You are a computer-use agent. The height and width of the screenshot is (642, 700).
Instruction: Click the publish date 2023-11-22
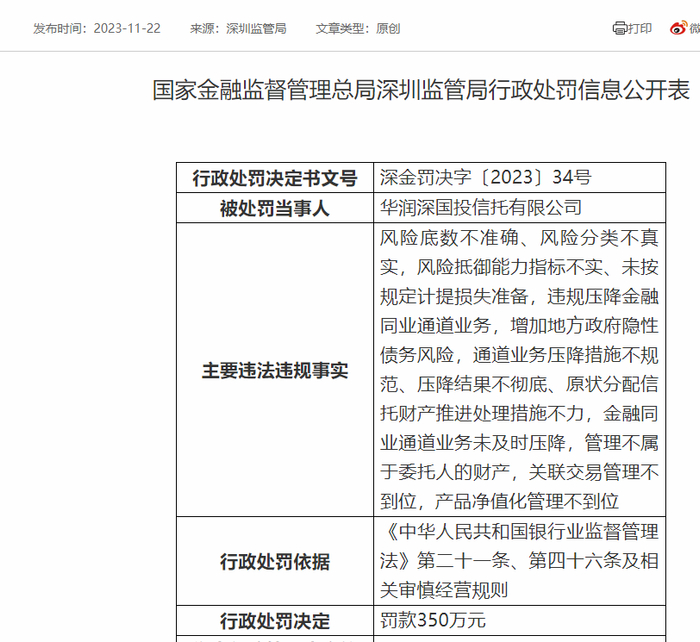[127, 29]
